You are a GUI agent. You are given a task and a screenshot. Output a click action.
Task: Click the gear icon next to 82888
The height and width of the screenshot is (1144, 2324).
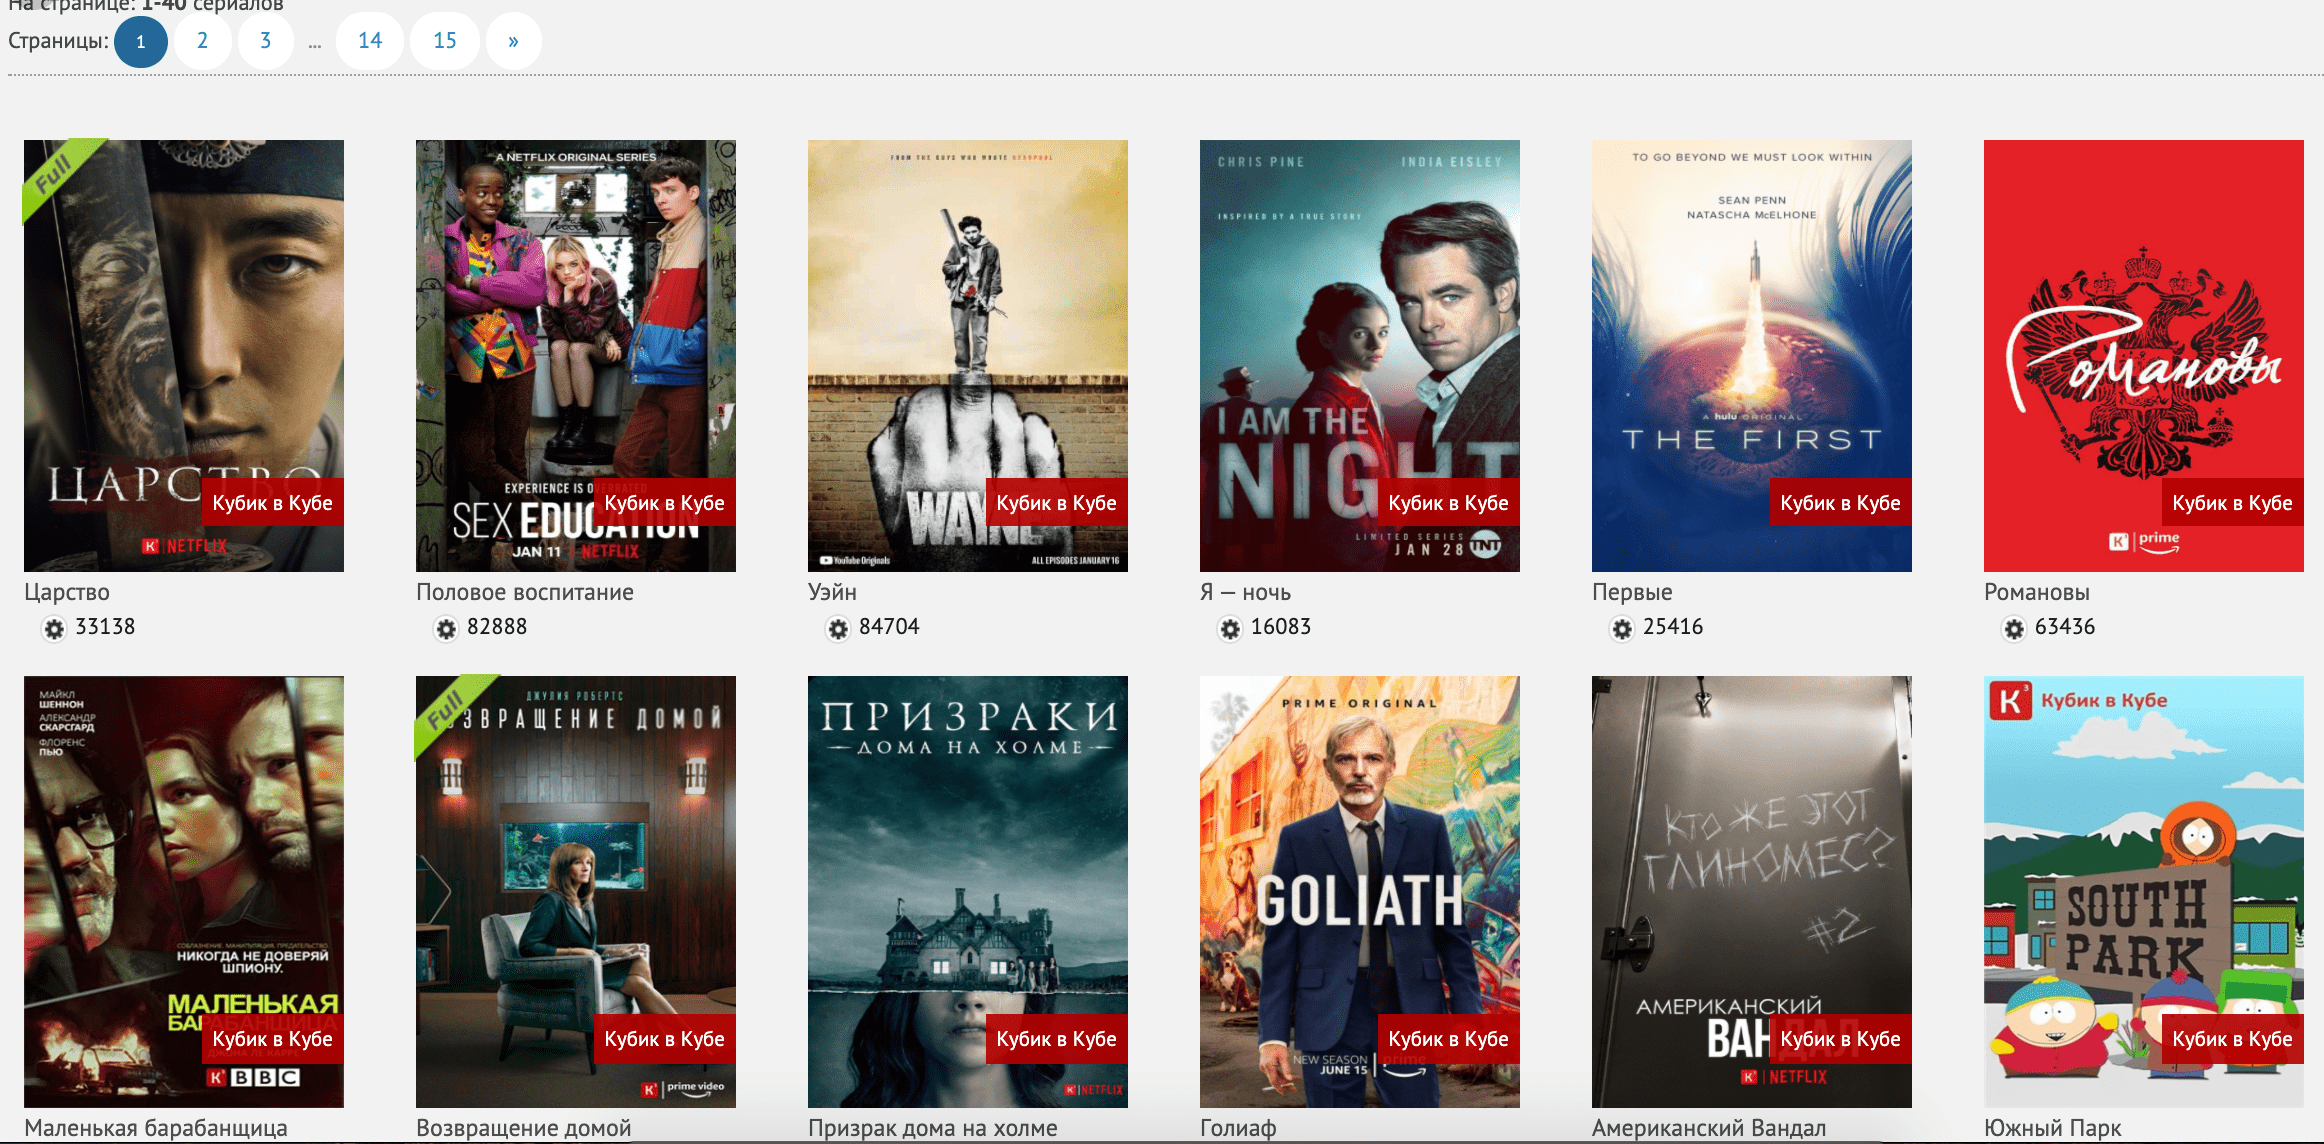pos(446,628)
